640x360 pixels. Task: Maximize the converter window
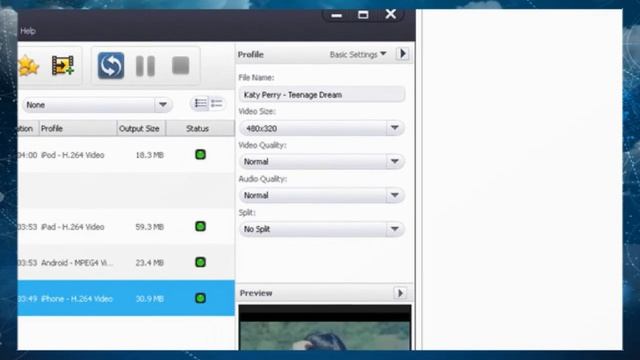tap(363, 15)
